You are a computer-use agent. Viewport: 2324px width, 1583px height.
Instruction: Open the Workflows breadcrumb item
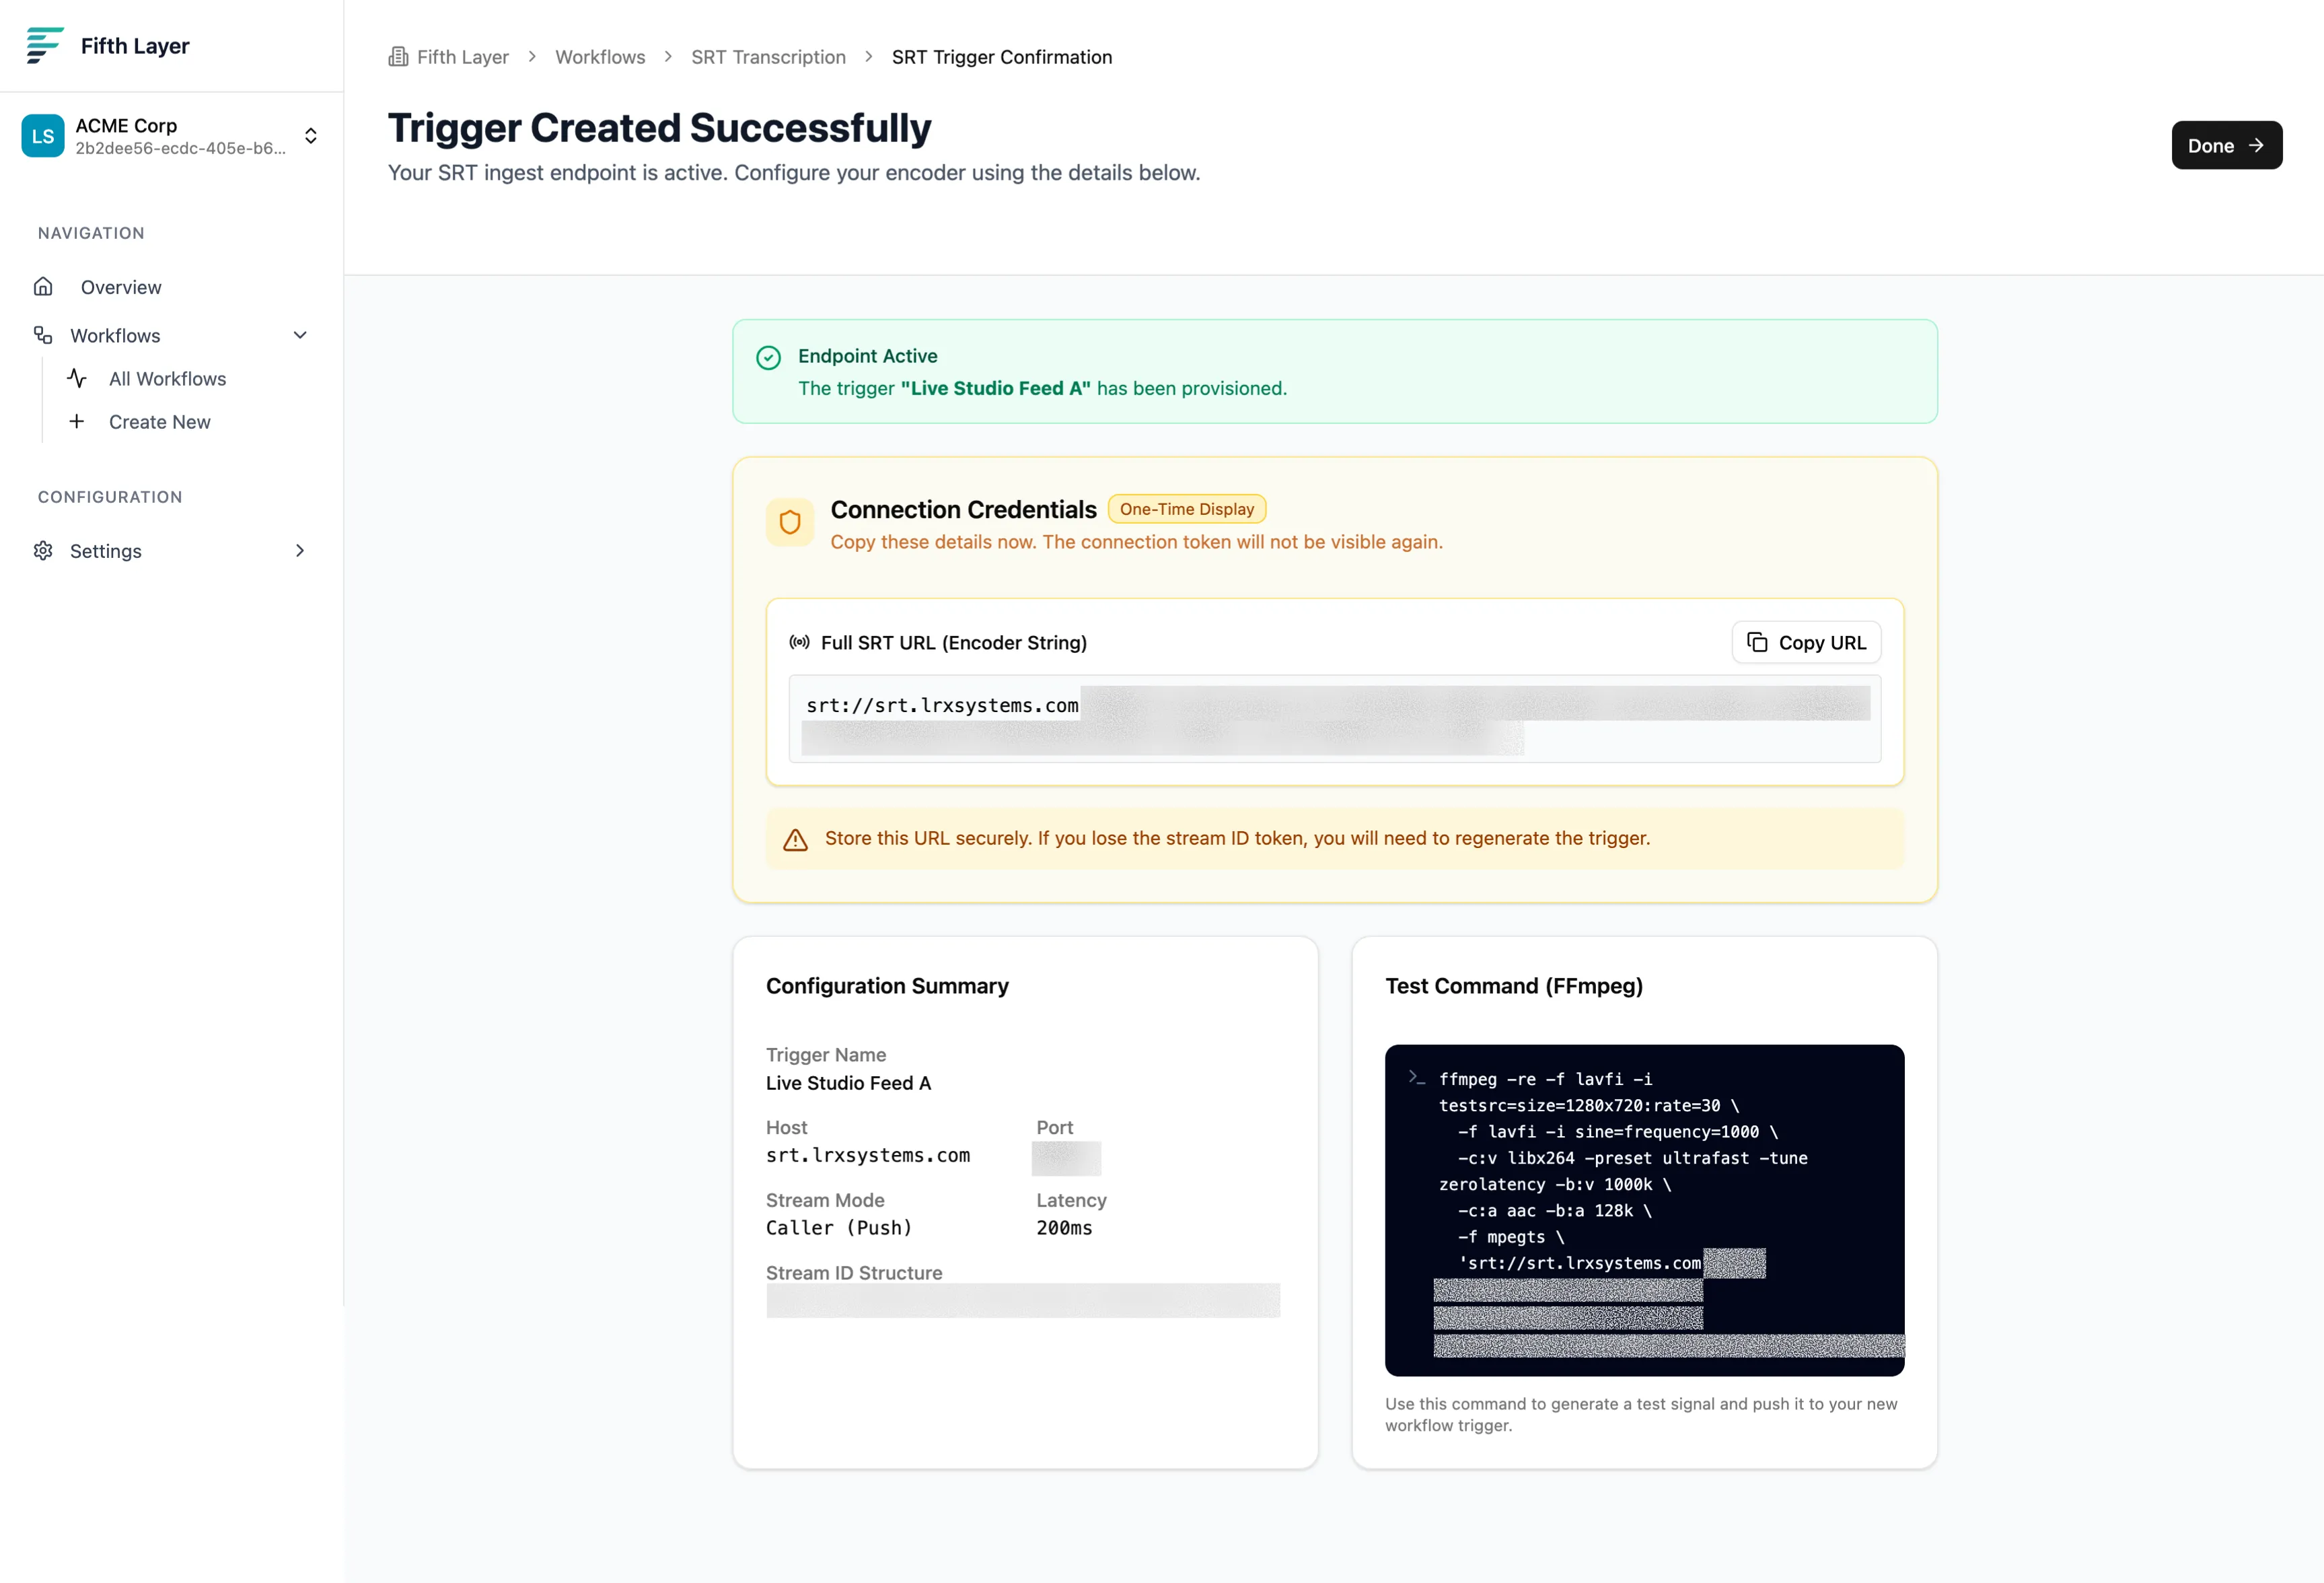(x=600, y=56)
